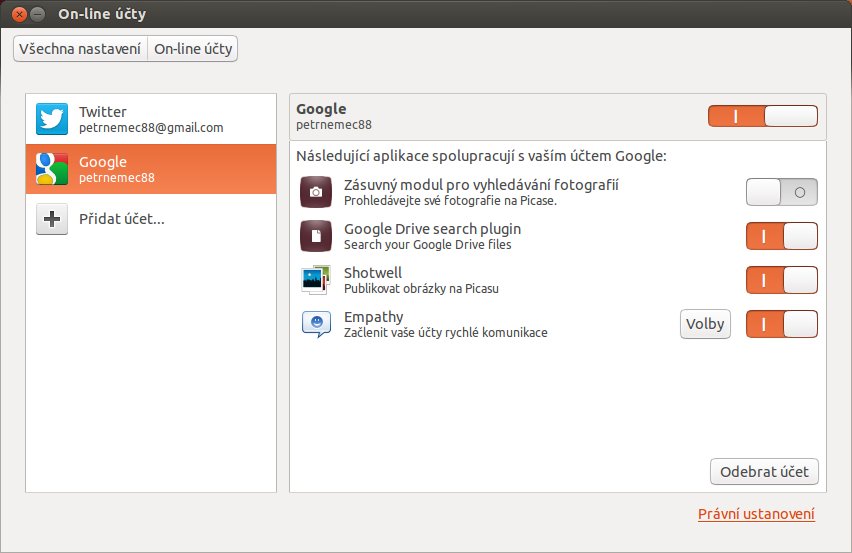Enable the photo search plugin switch
This screenshot has height=553, width=852.
pyautogui.click(x=781, y=192)
